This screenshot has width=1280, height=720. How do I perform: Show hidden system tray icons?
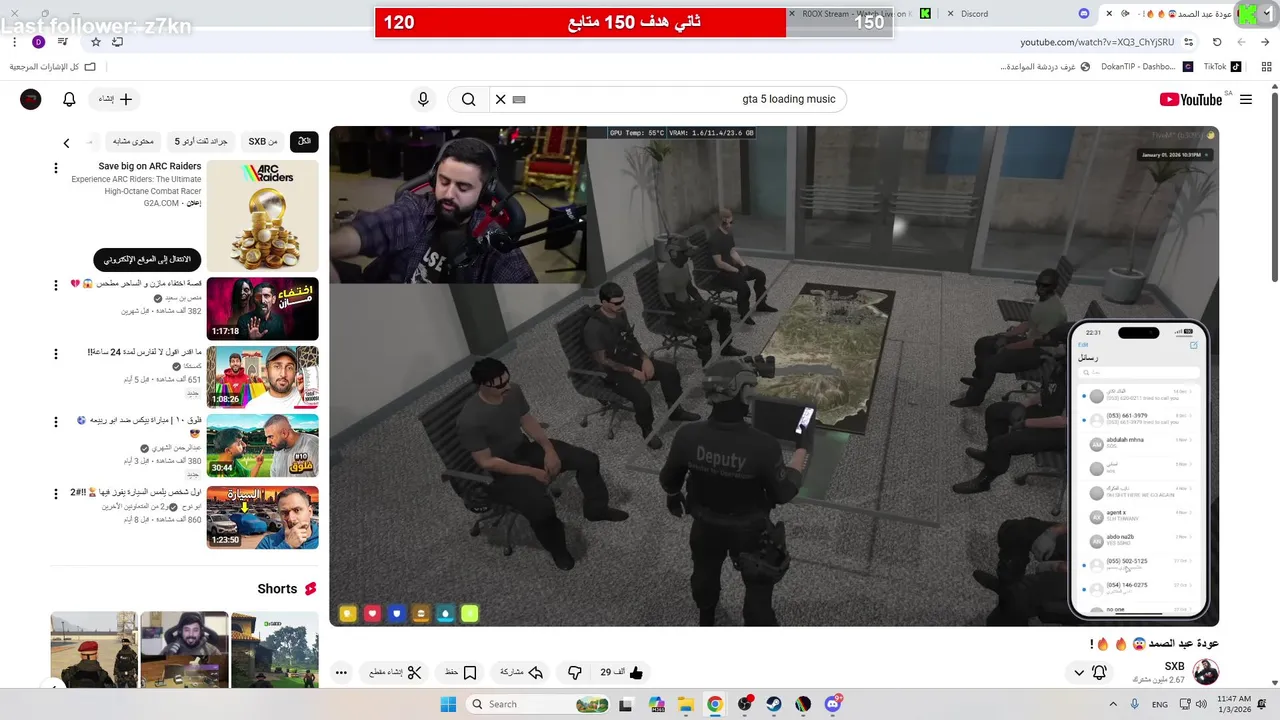coord(1115,704)
